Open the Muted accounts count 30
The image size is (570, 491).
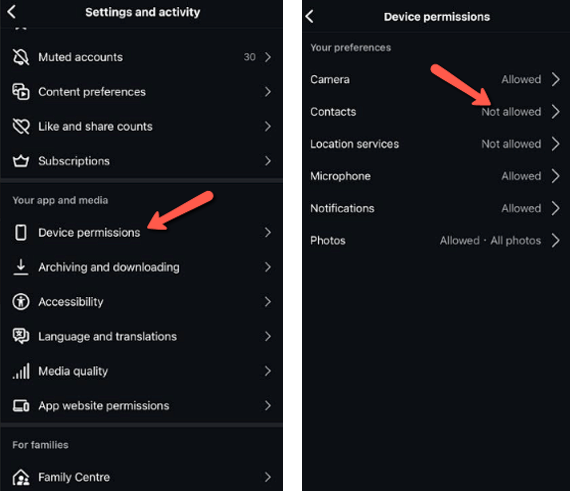coord(250,57)
